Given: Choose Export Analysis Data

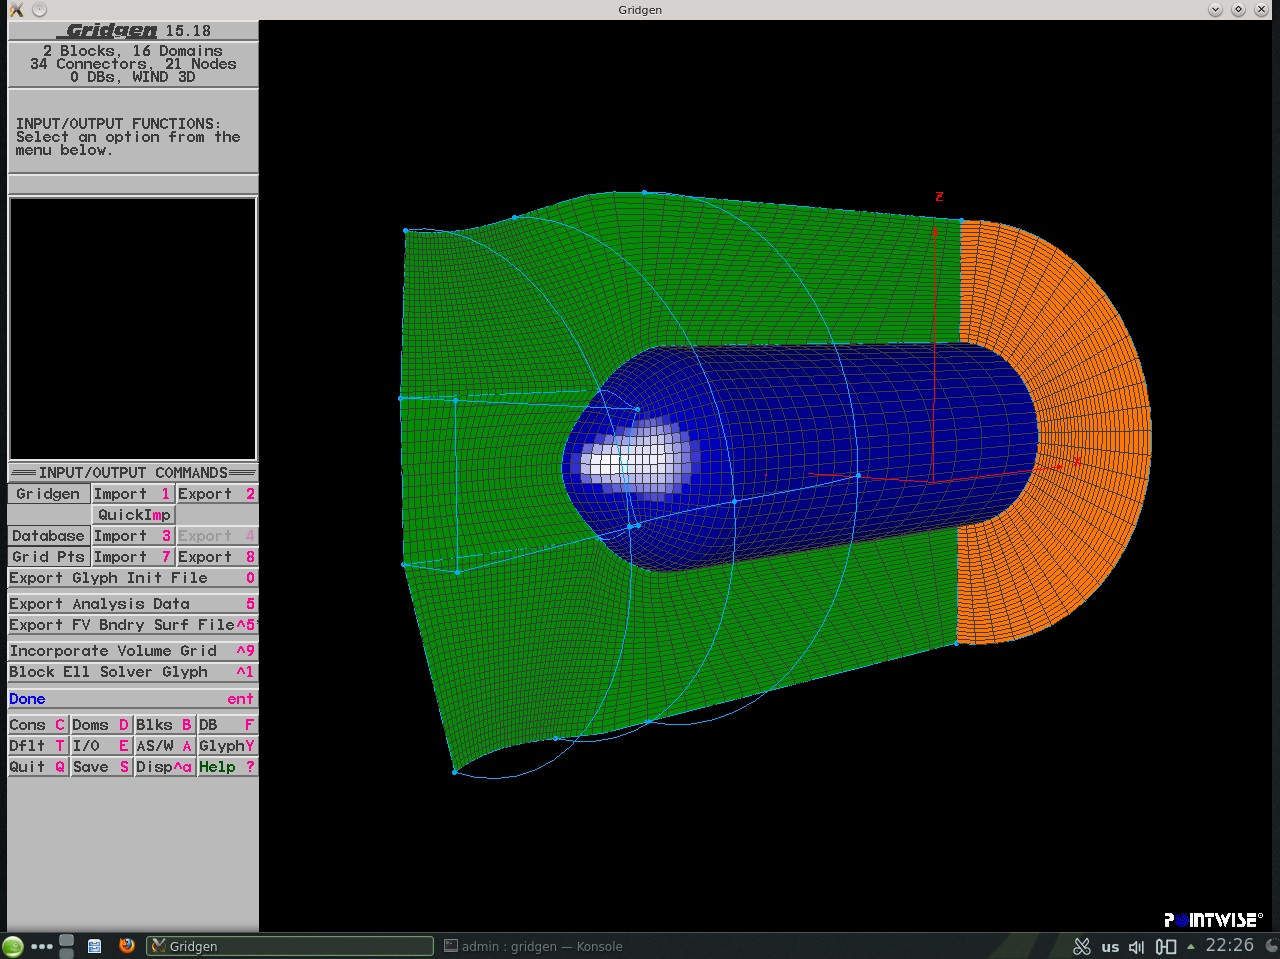Looking at the screenshot, I should click(132, 604).
